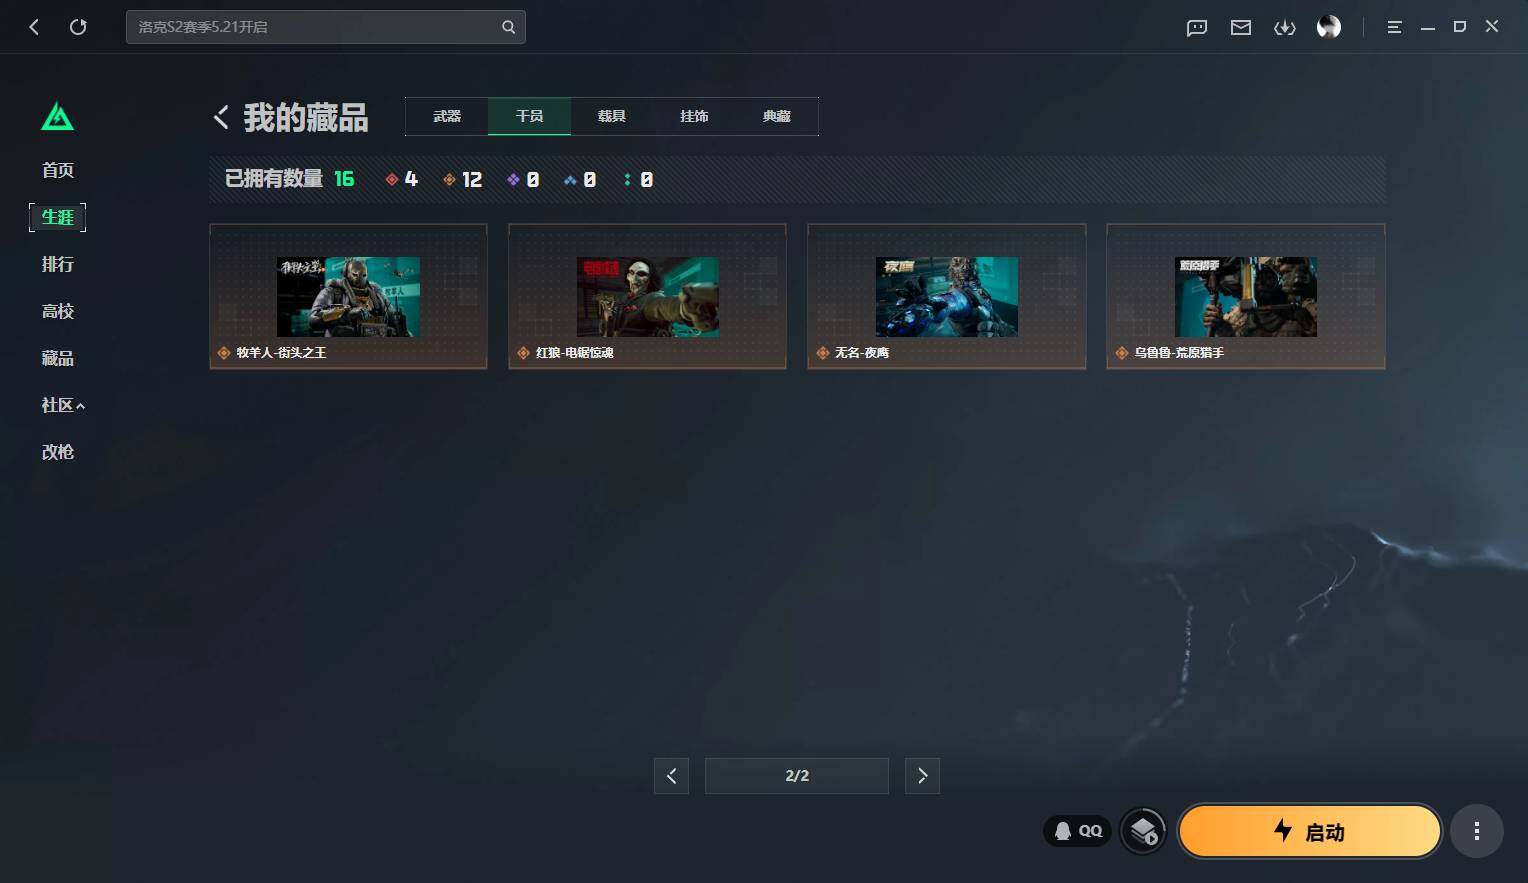Open the three-dot more options button
This screenshot has height=883, width=1528.
1477,831
